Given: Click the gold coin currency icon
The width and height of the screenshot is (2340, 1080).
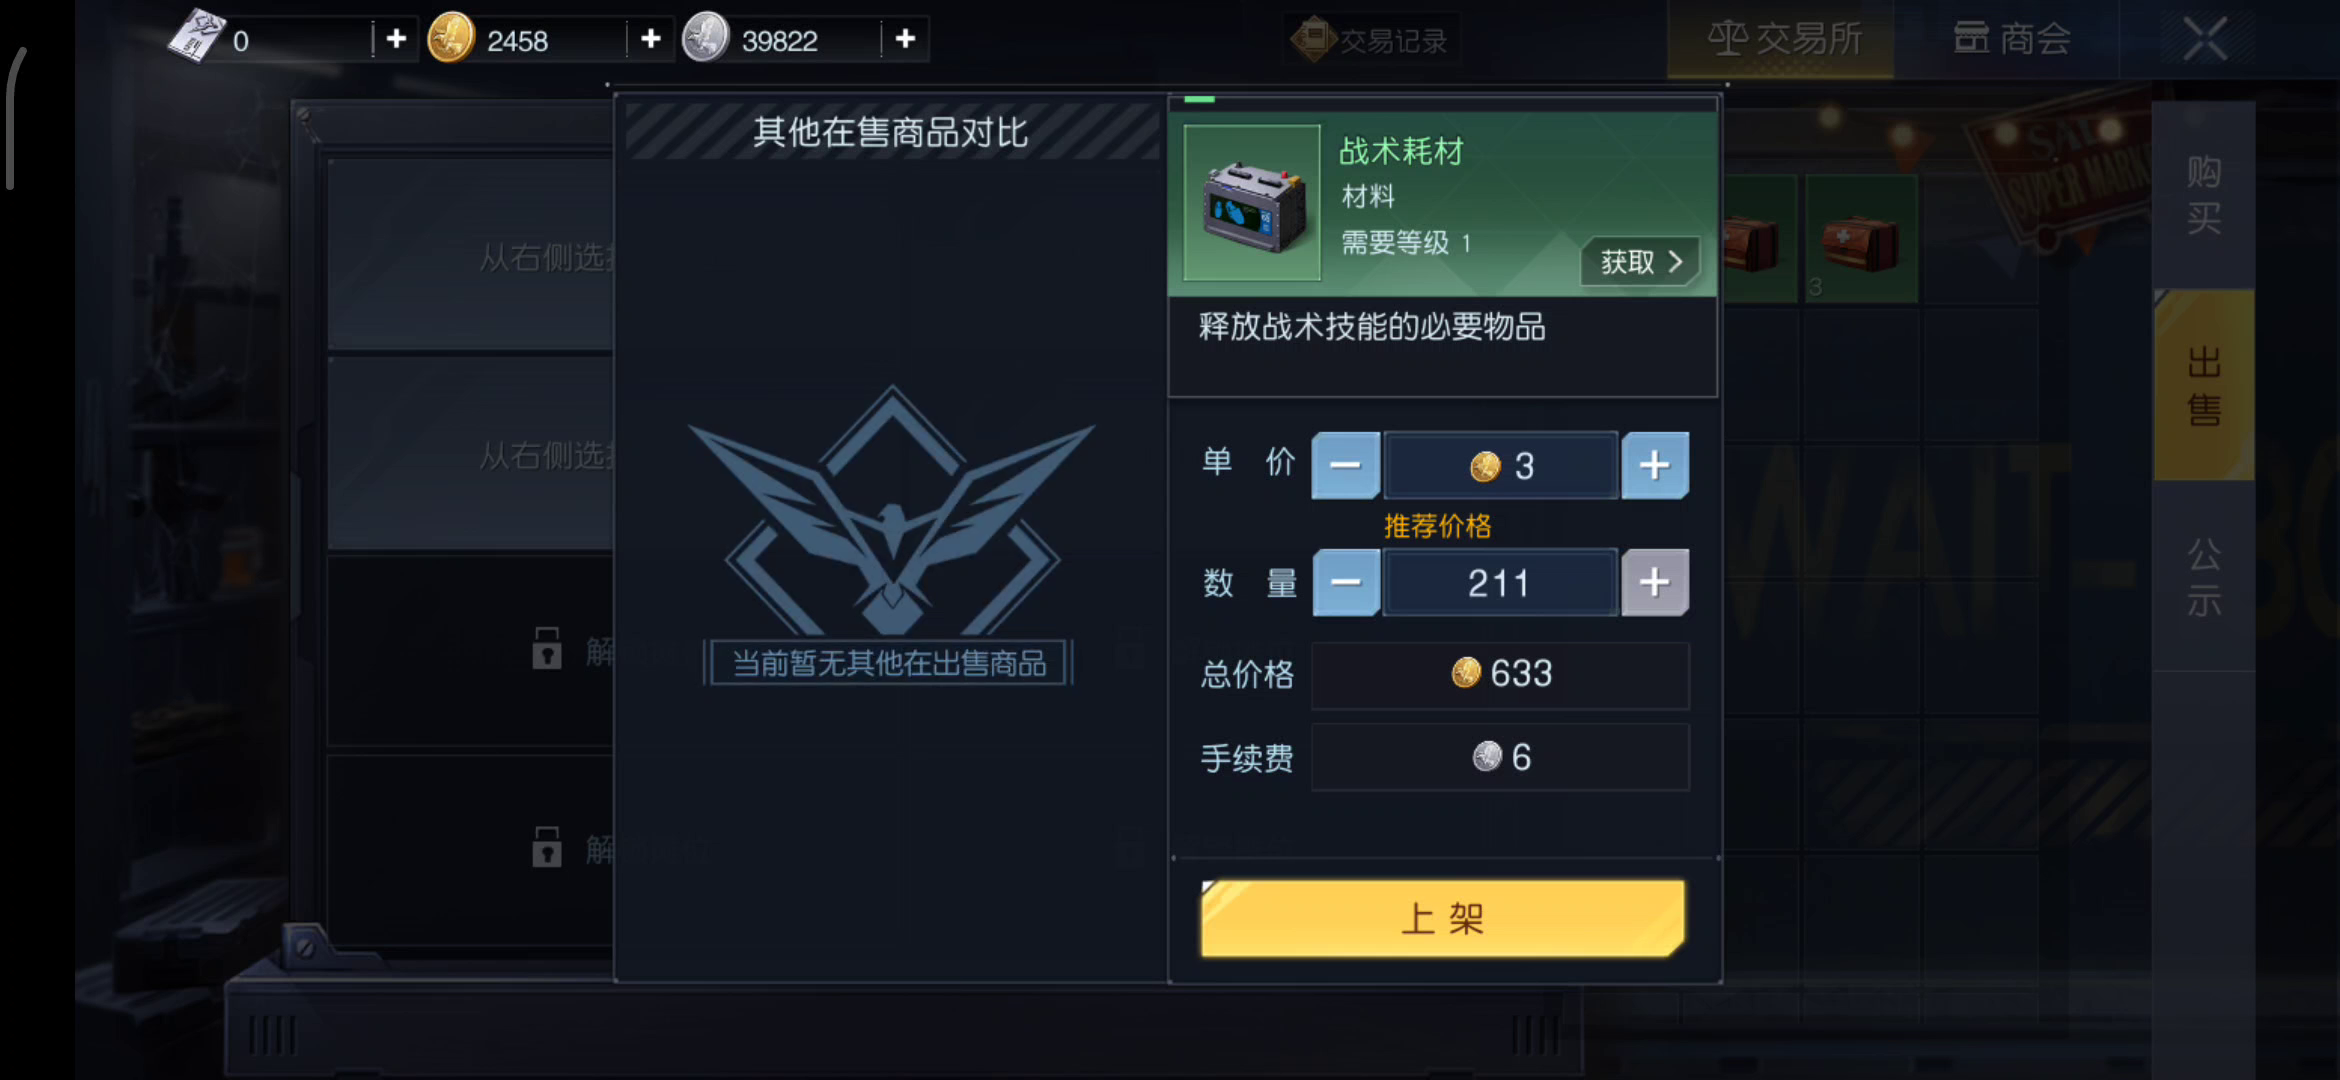Looking at the screenshot, I should 451,38.
